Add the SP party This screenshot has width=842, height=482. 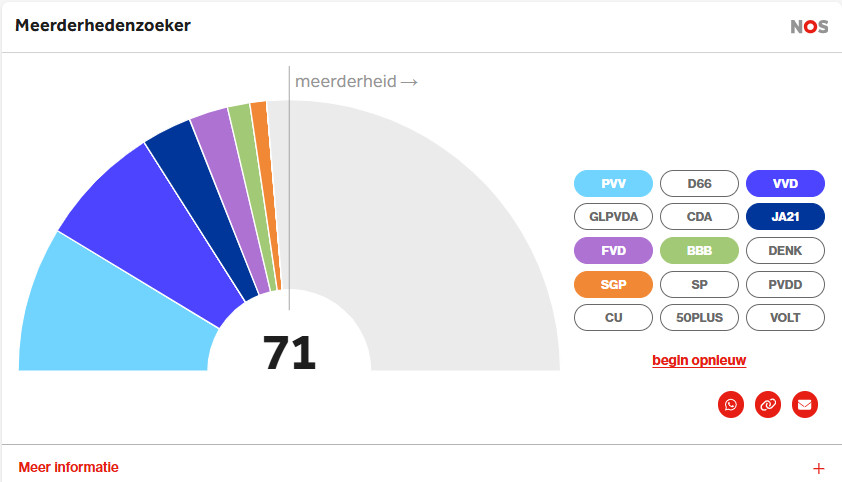pos(699,284)
